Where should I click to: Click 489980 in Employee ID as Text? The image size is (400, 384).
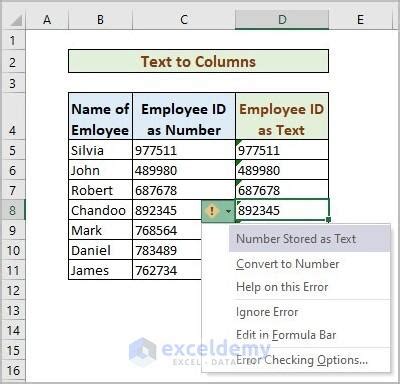(x=282, y=170)
